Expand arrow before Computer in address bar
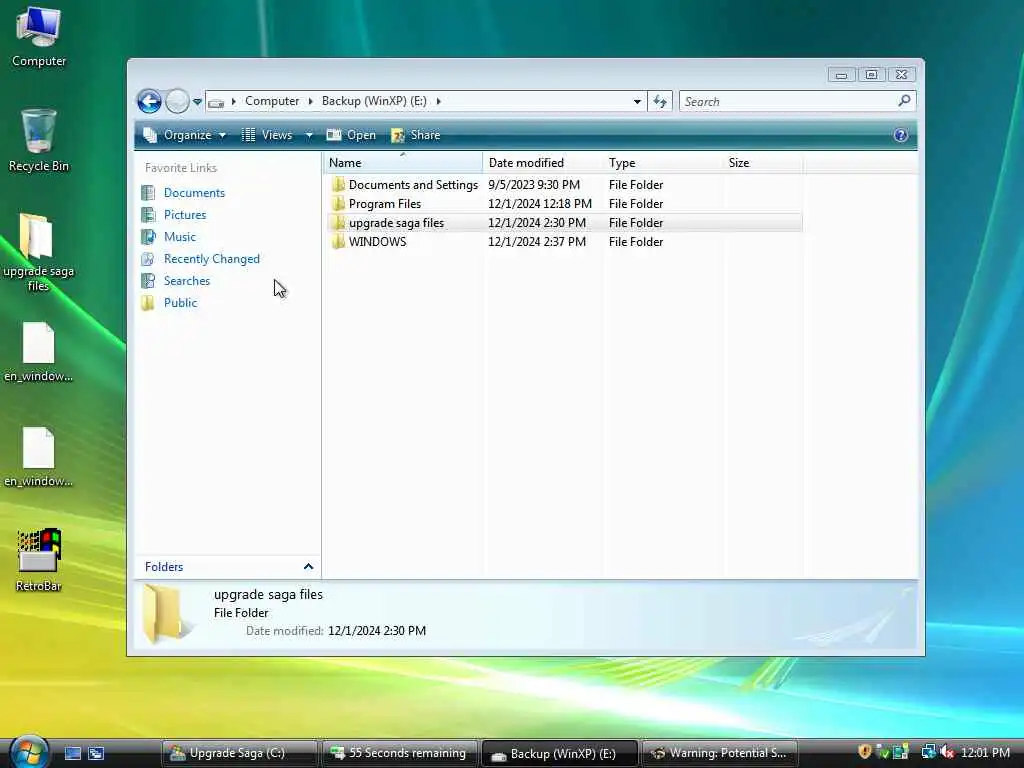The height and width of the screenshot is (768, 1024). 234,101
